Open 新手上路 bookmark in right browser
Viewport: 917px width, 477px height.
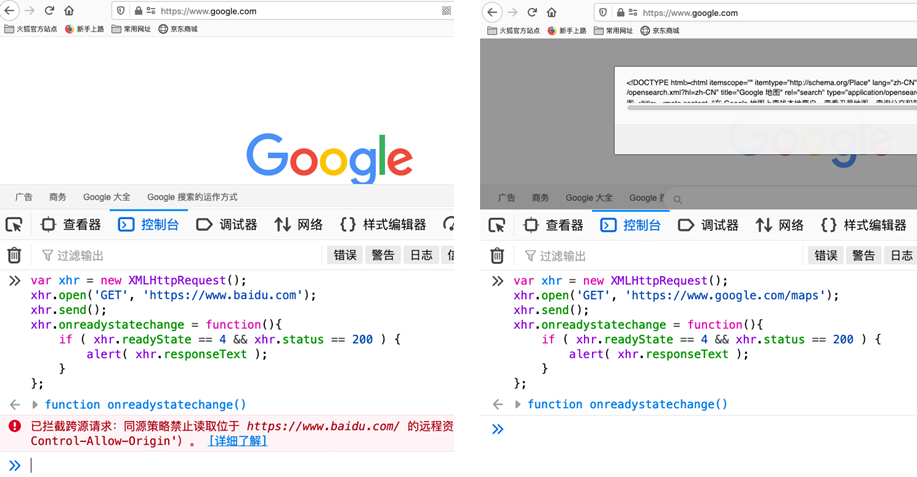(567, 30)
